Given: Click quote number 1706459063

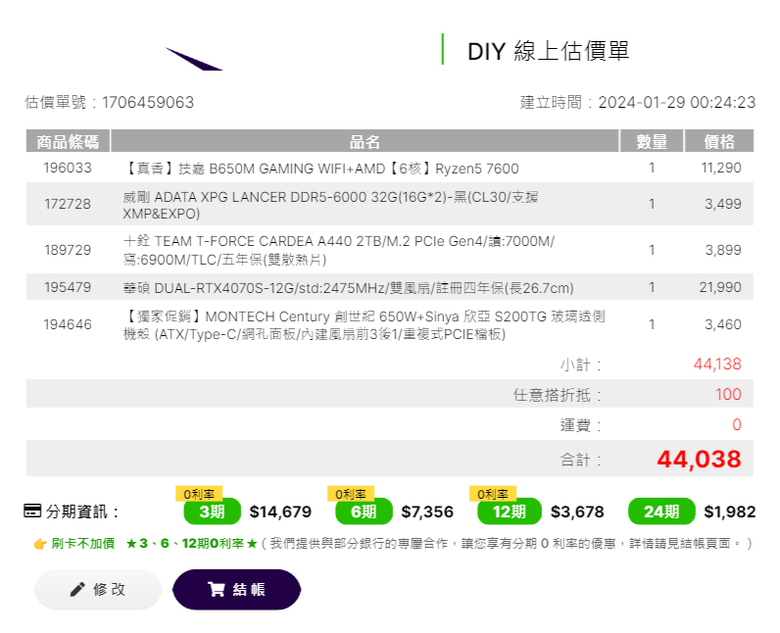Looking at the screenshot, I should 148,103.
